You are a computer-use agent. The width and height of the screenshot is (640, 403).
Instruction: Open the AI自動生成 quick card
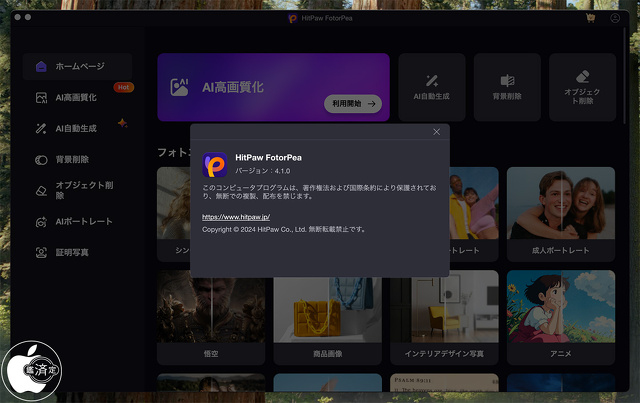(431, 87)
